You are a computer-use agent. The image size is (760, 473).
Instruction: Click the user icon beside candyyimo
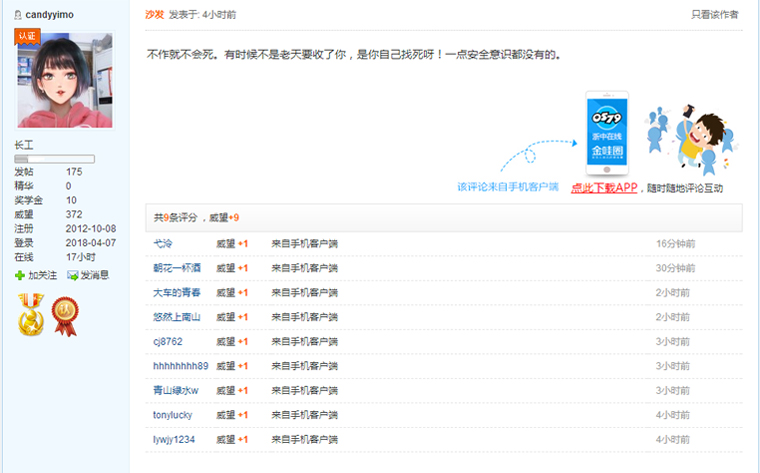pyautogui.click(x=17, y=14)
